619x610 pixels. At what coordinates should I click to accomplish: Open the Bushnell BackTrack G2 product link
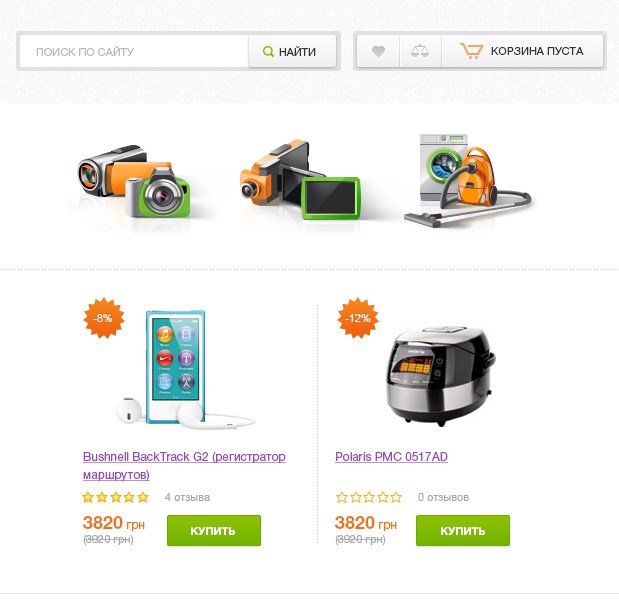coord(184,465)
